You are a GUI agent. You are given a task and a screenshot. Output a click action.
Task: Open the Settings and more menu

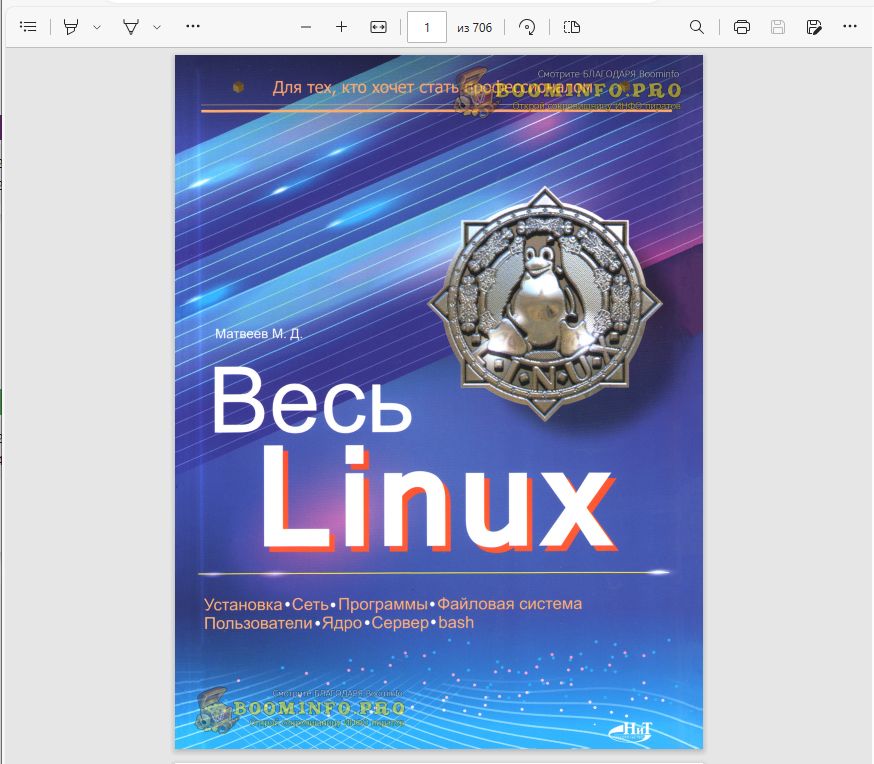850,27
